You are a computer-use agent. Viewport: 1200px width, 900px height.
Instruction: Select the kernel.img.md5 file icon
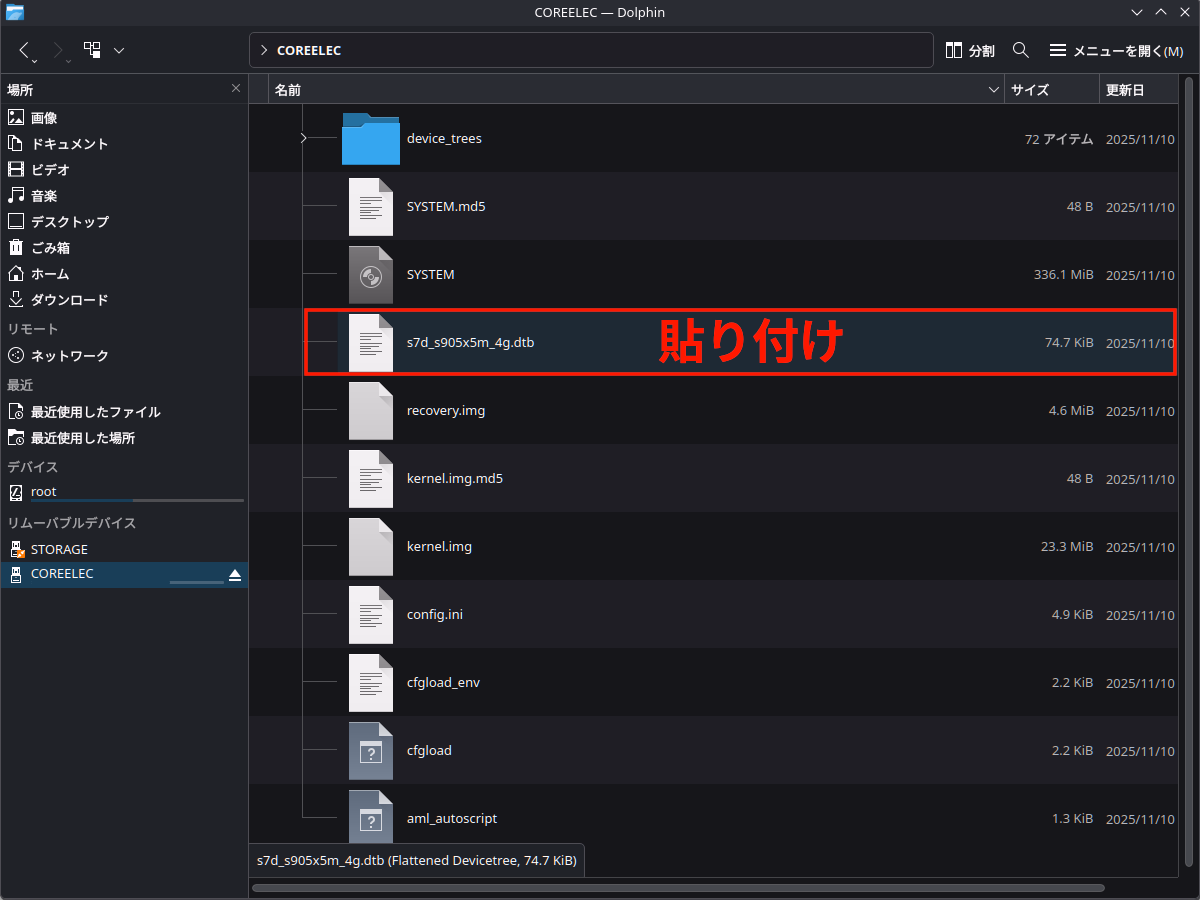371,478
